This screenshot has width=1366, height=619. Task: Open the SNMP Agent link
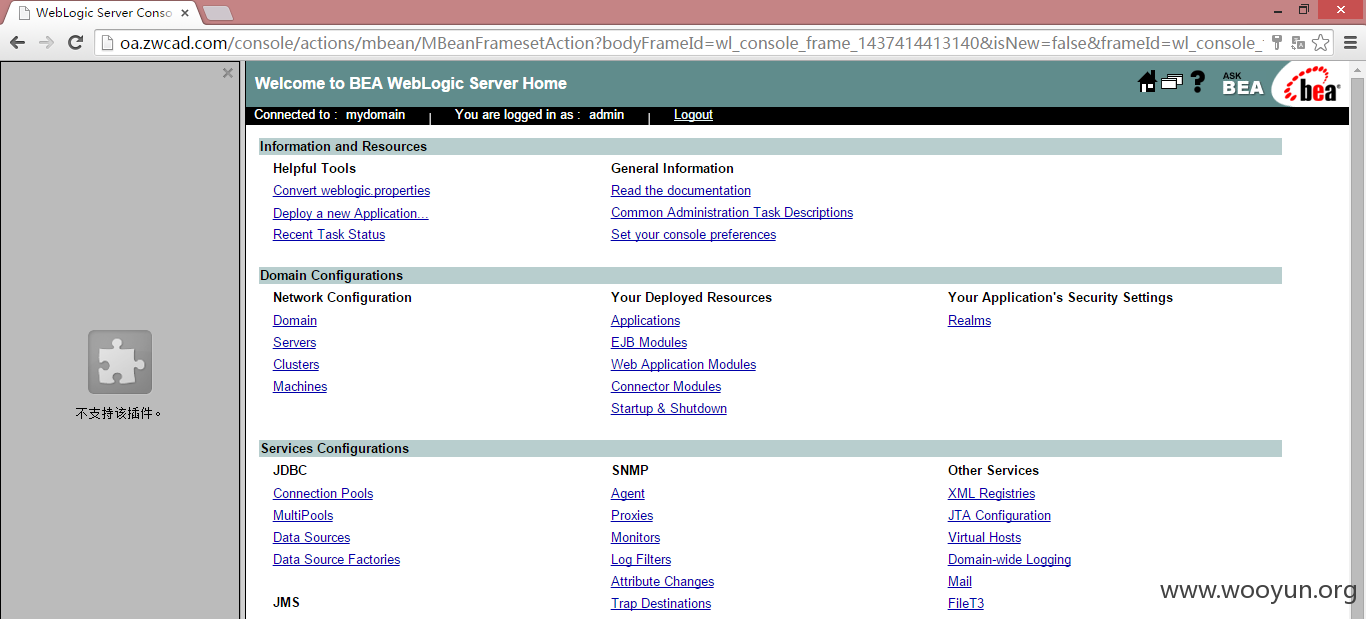tap(628, 493)
